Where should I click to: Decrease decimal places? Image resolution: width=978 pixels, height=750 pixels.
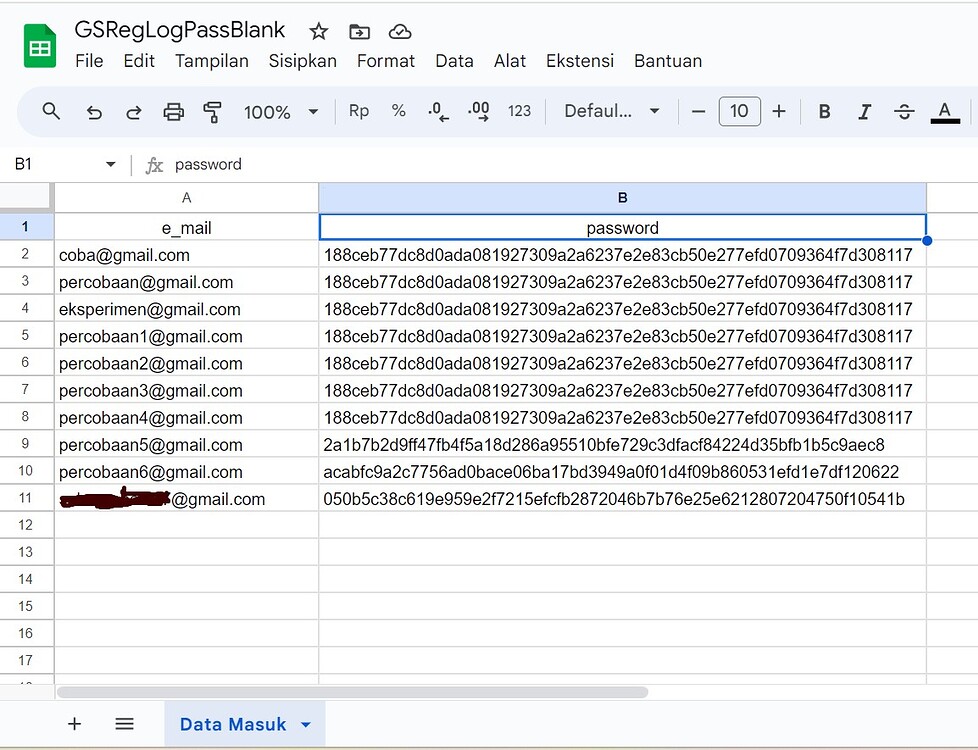tap(437, 111)
